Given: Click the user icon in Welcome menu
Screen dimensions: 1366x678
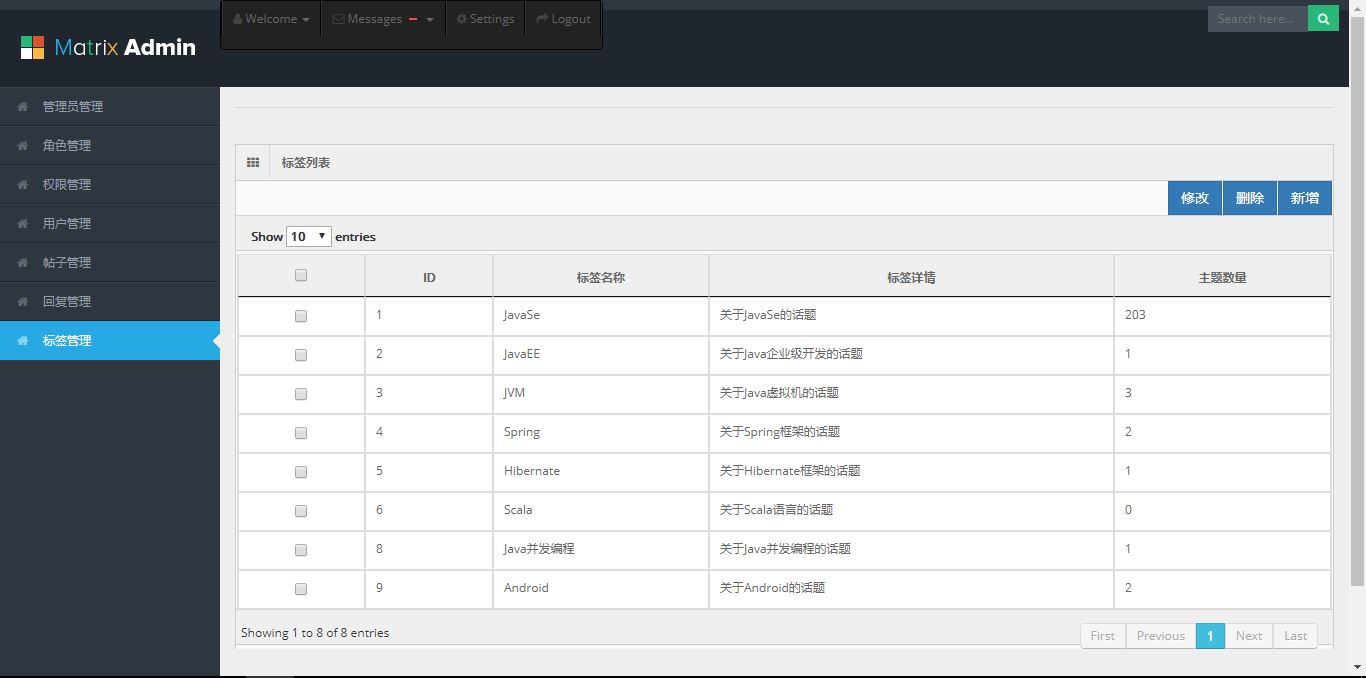Looking at the screenshot, I should coord(237,19).
